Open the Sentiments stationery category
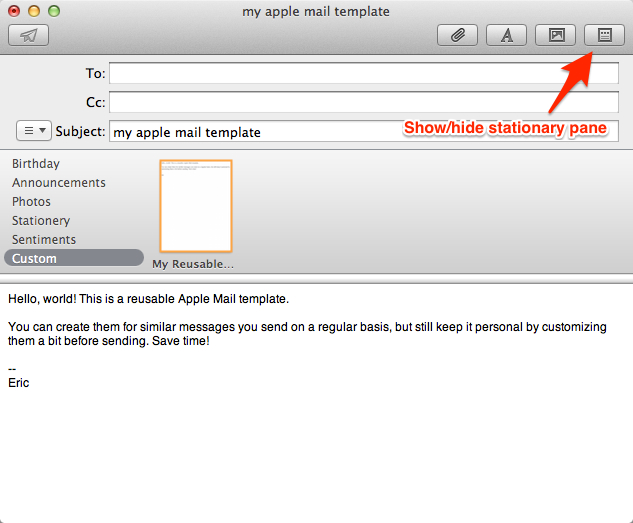This screenshot has width=633, height=523. (44, 239)
